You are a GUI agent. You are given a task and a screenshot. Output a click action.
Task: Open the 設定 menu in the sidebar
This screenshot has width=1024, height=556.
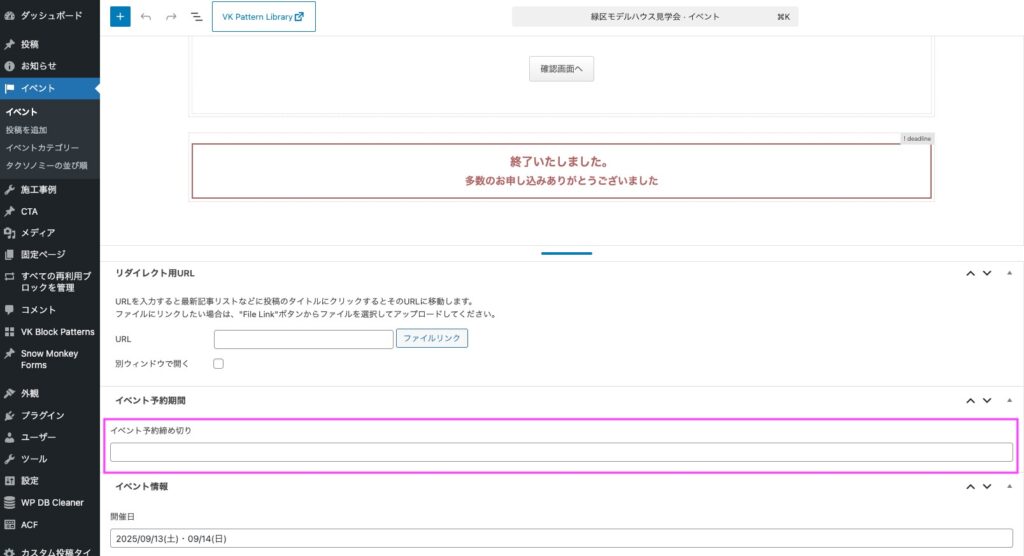click(x=30, y=481)
